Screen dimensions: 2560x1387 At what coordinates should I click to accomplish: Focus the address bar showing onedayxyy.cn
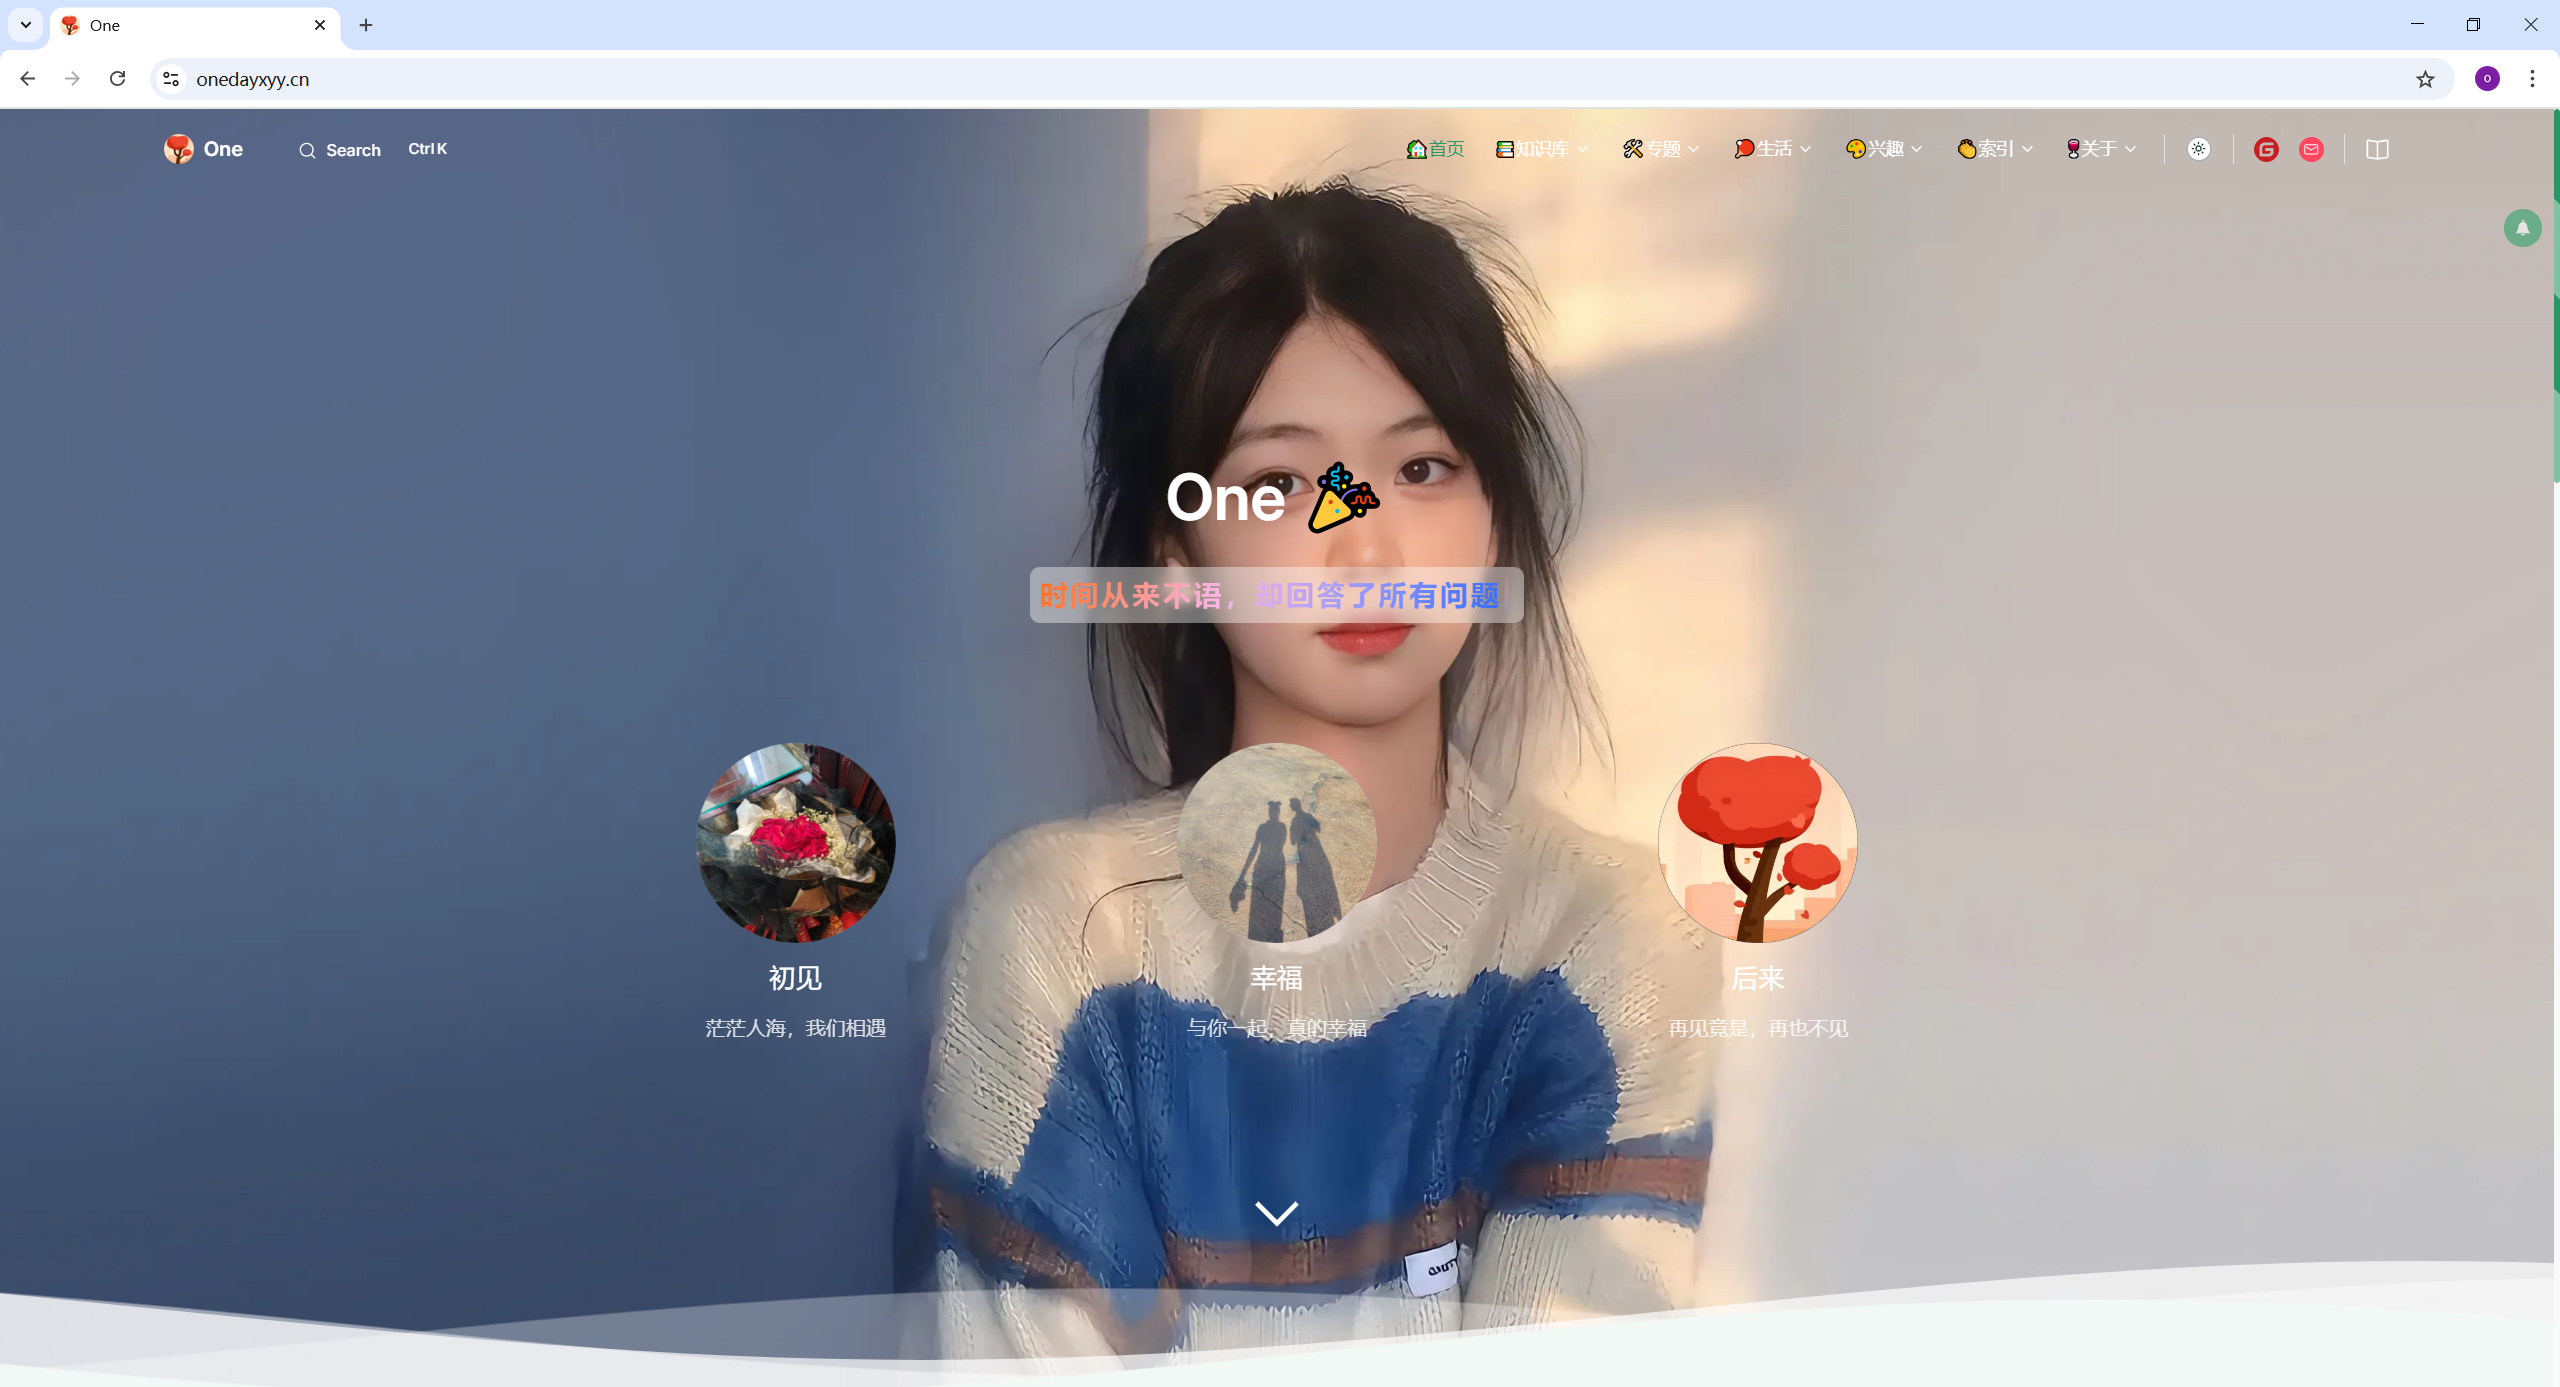[x=1300, y=79]
